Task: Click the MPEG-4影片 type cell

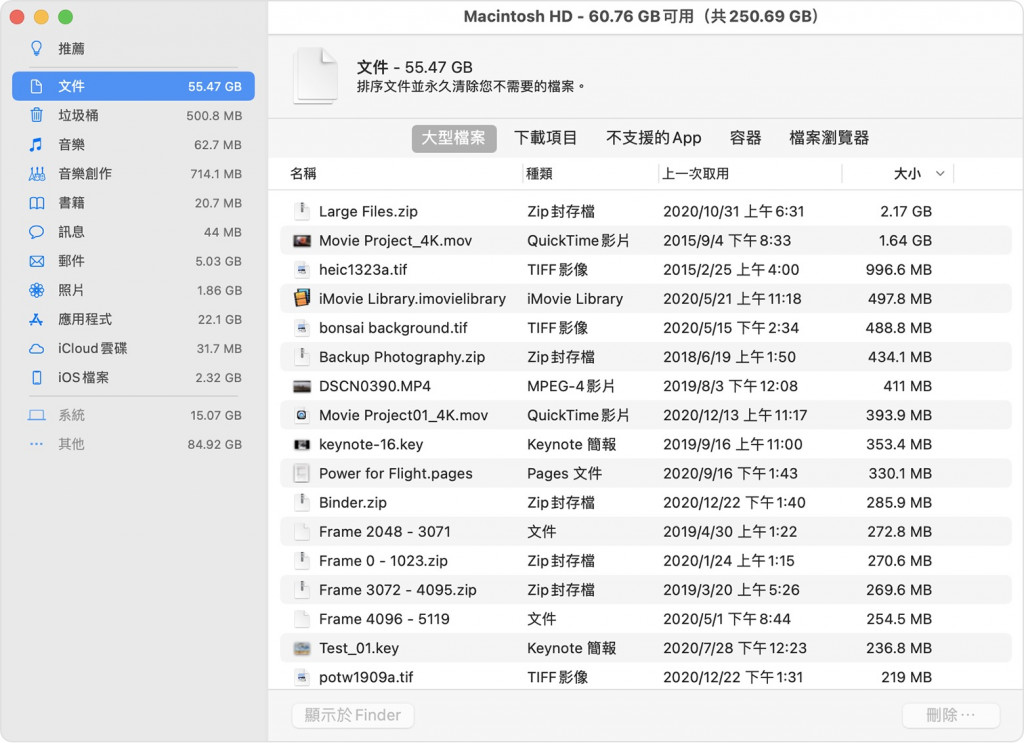Action: (x=571, y=387)
